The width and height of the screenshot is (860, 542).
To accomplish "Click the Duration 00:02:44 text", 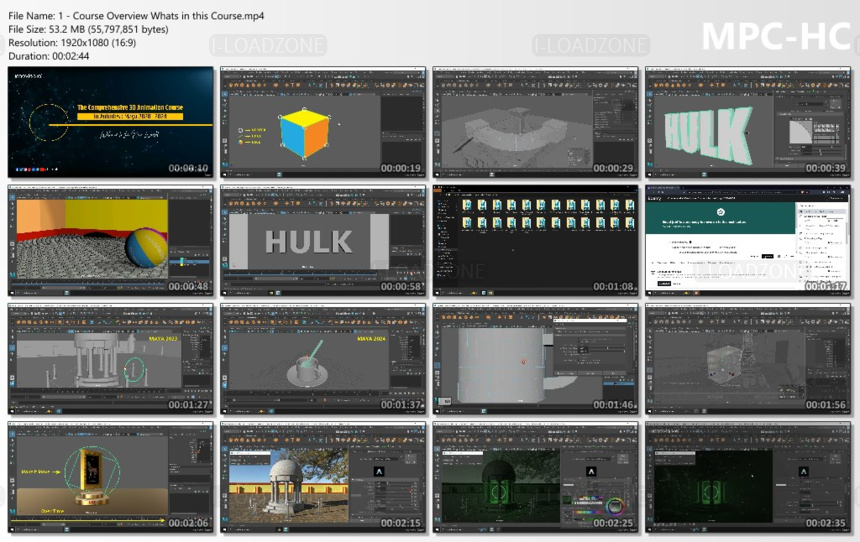I will click(48, 56).
